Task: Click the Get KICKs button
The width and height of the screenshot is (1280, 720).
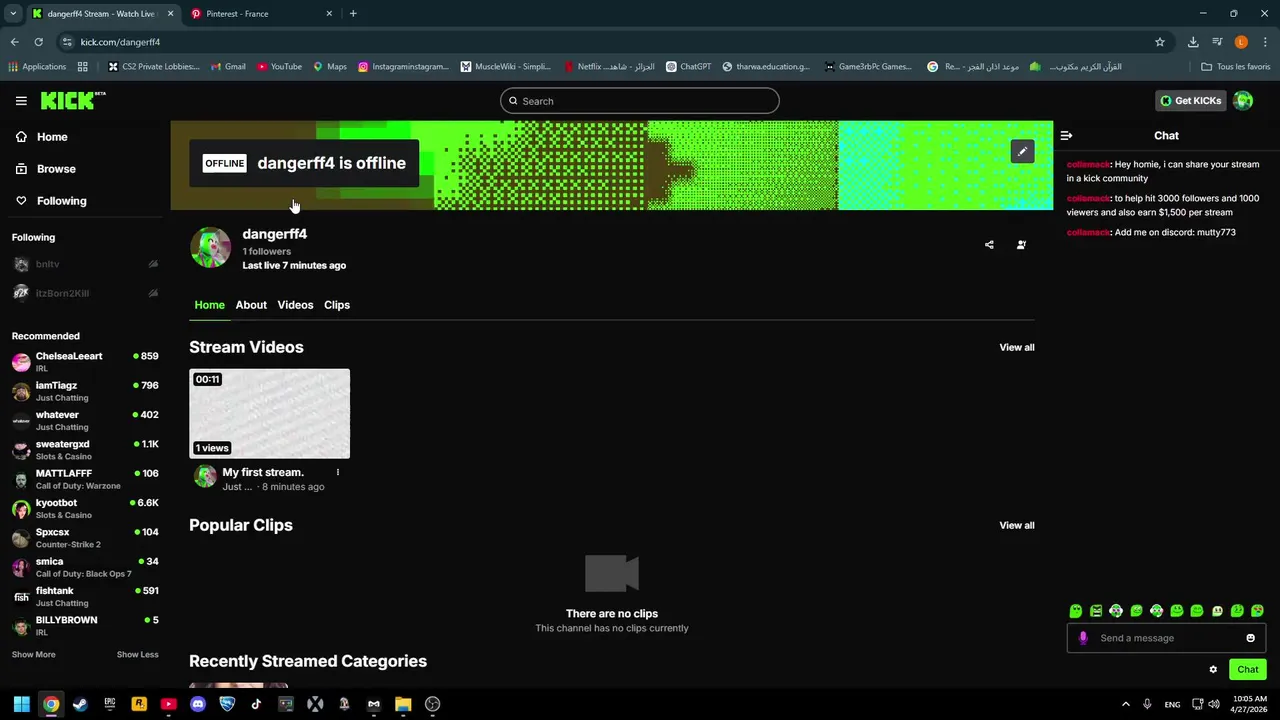Action: [1191, 101]
